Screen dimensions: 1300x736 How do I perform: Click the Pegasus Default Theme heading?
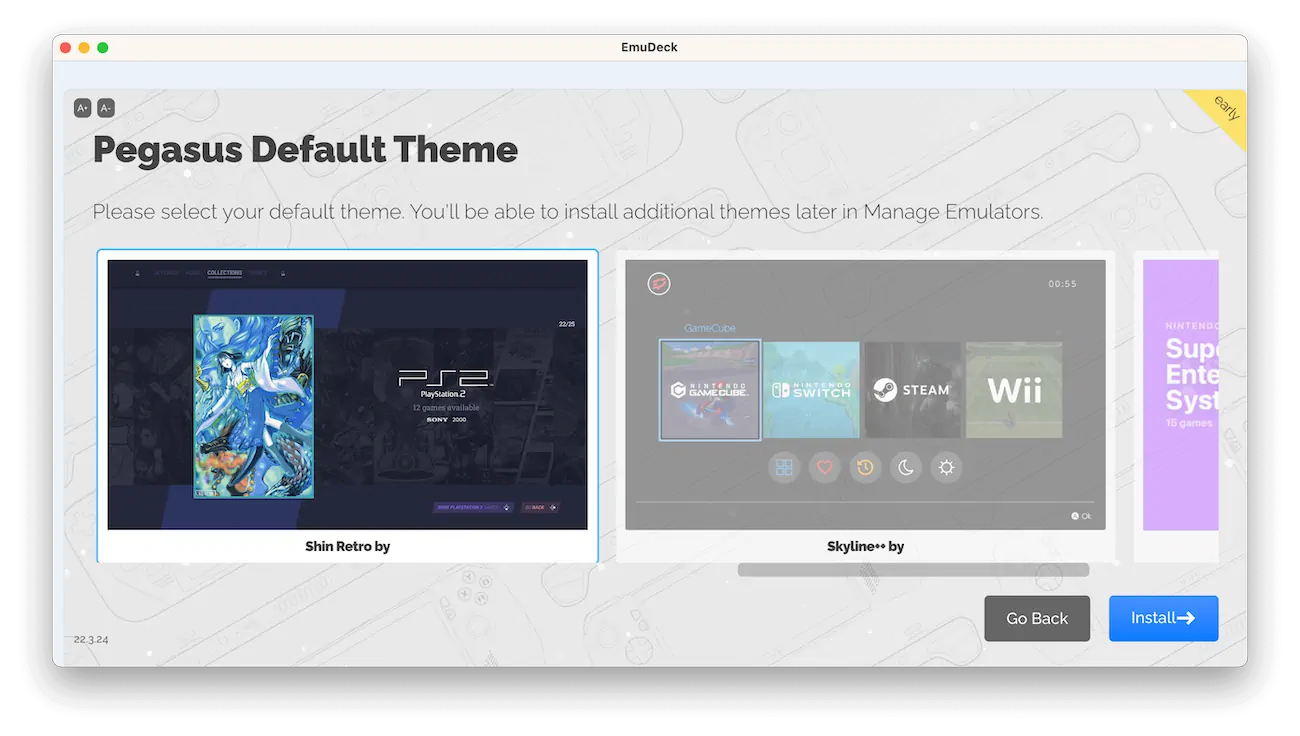tap(305, 150)
